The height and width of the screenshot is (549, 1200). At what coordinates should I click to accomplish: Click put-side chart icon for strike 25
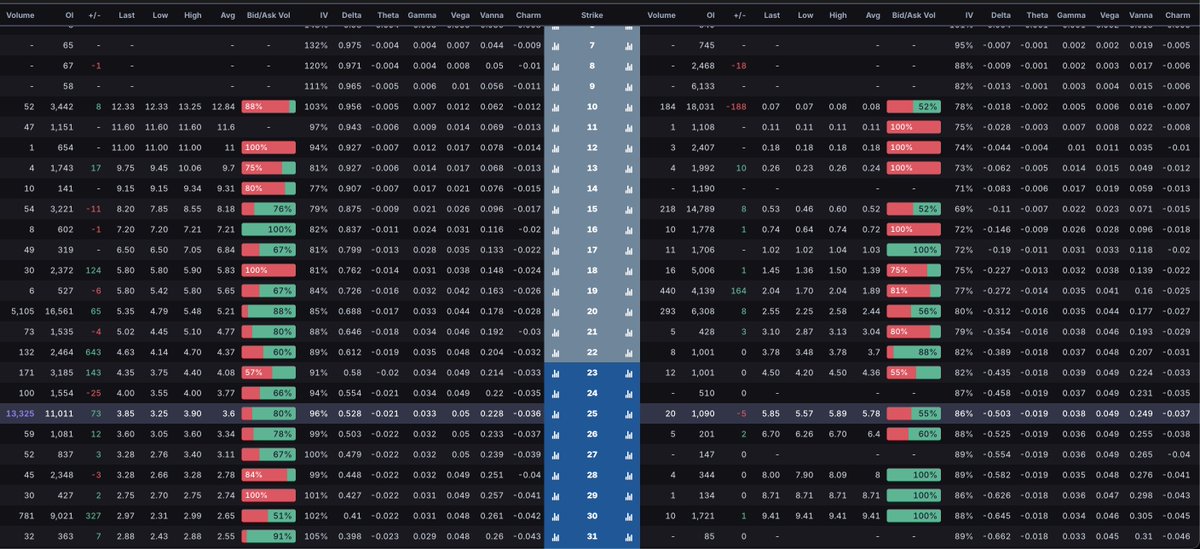pos(629,413)
